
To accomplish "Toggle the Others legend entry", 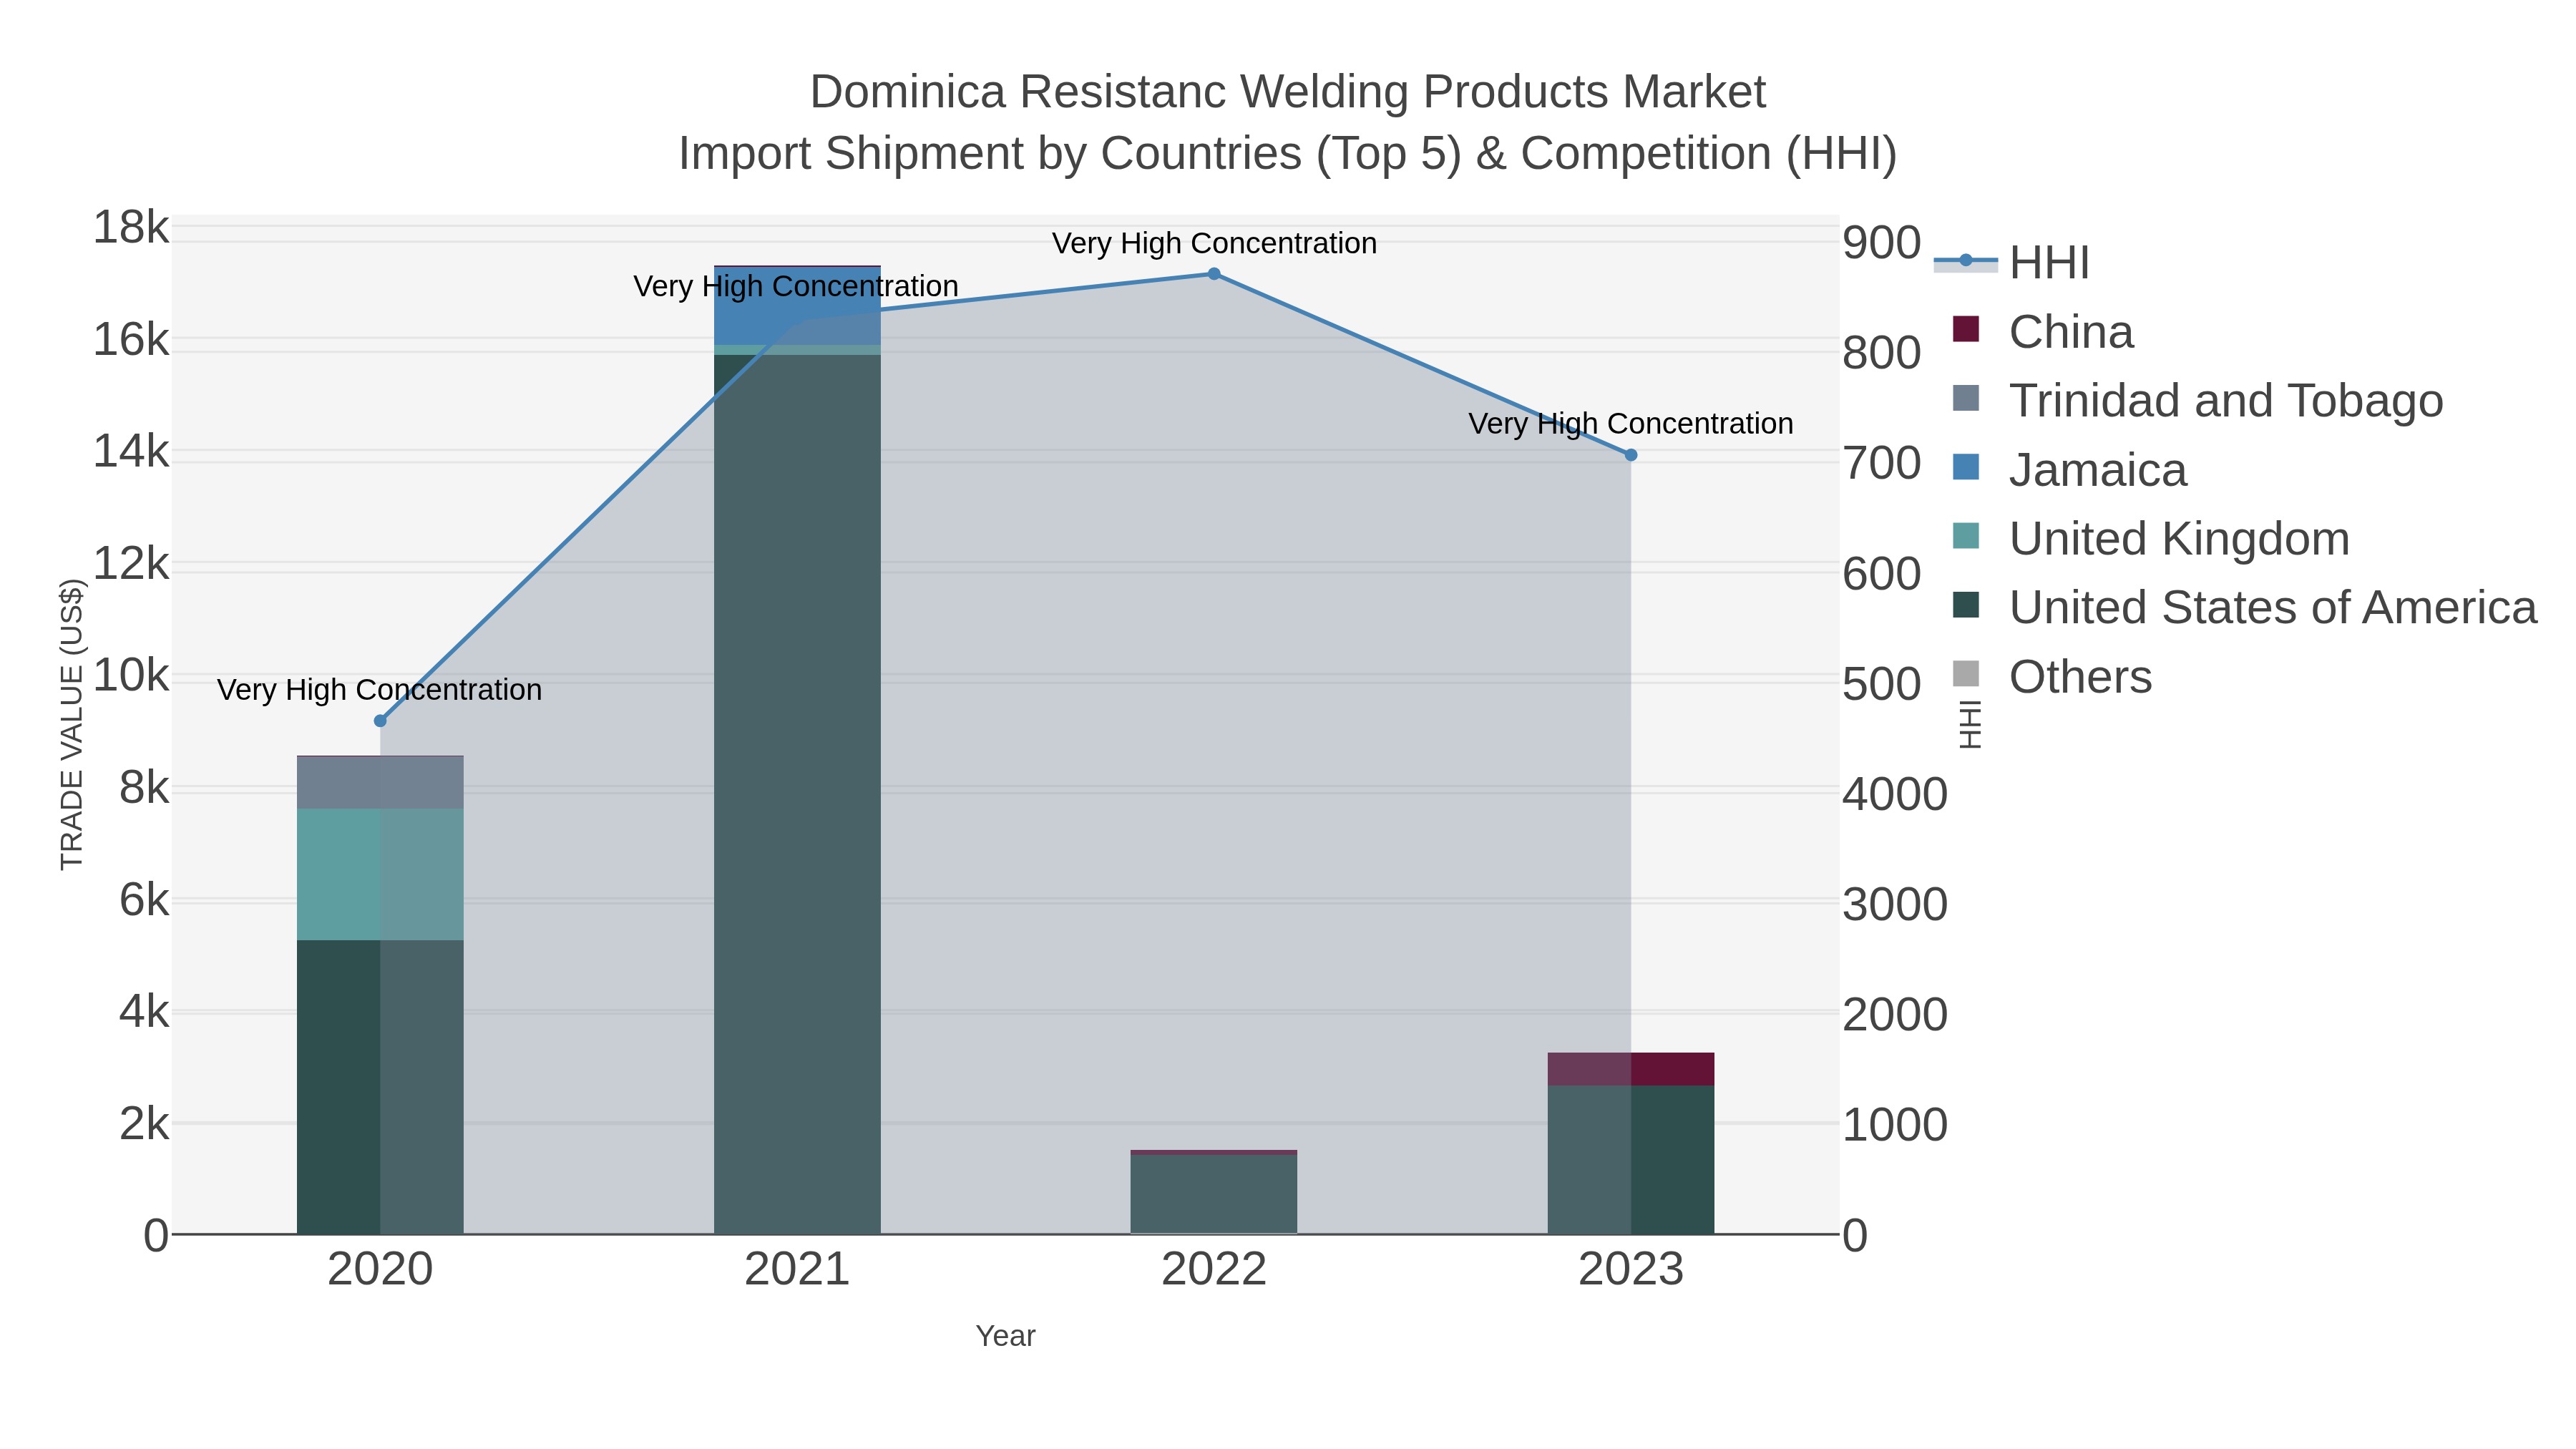I will pyautogui.click(x=2051, y=677).
